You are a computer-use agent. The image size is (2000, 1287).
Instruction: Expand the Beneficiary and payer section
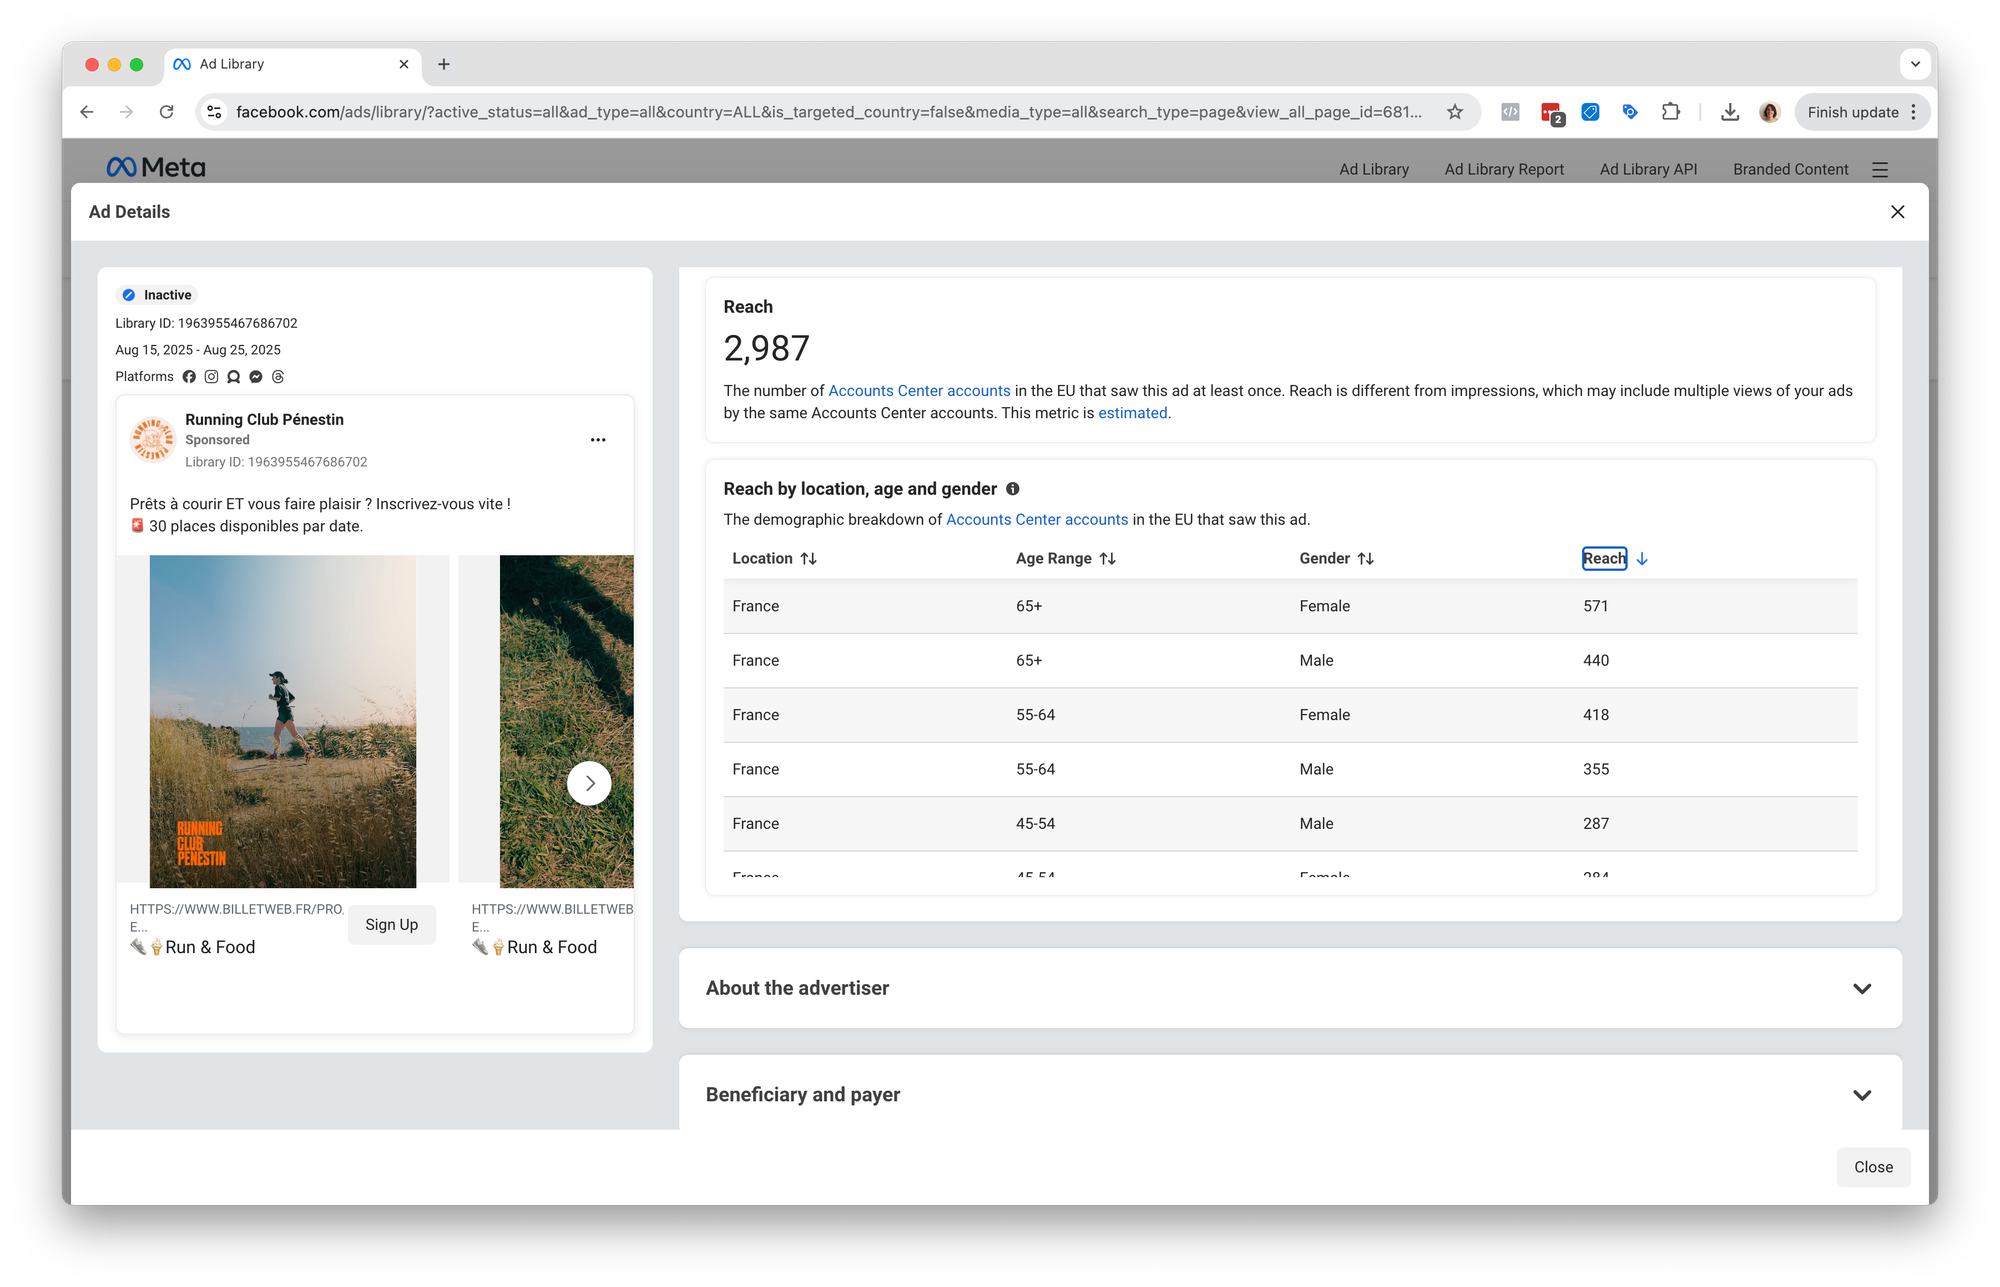(x=1862, y=1095)
